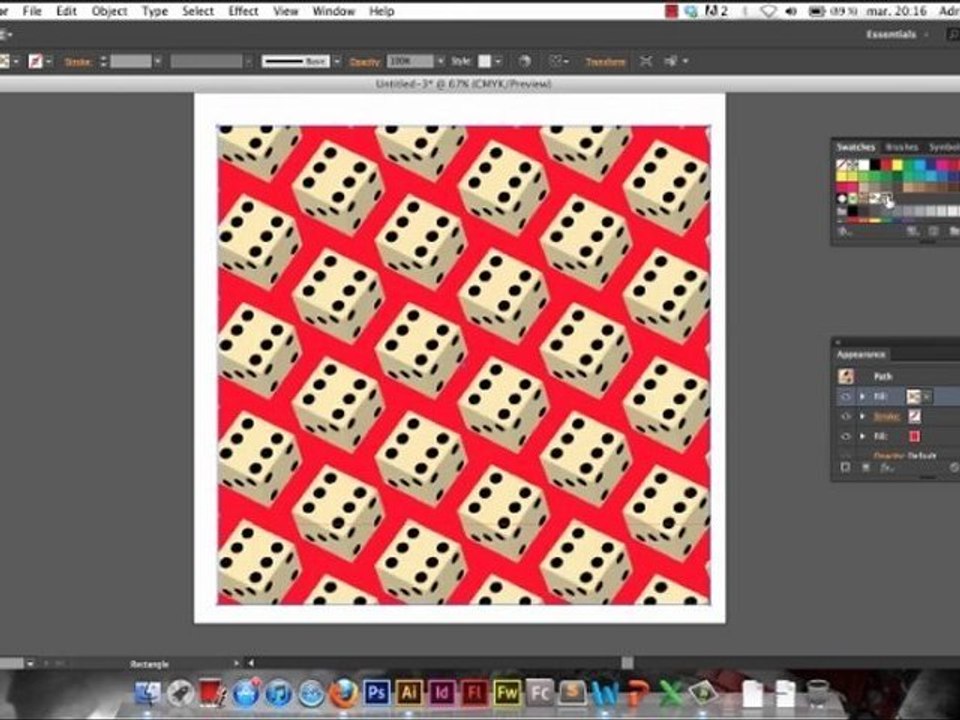Open Photoshop from the Dock
960x720 pixels.
[x=376, y=693]
